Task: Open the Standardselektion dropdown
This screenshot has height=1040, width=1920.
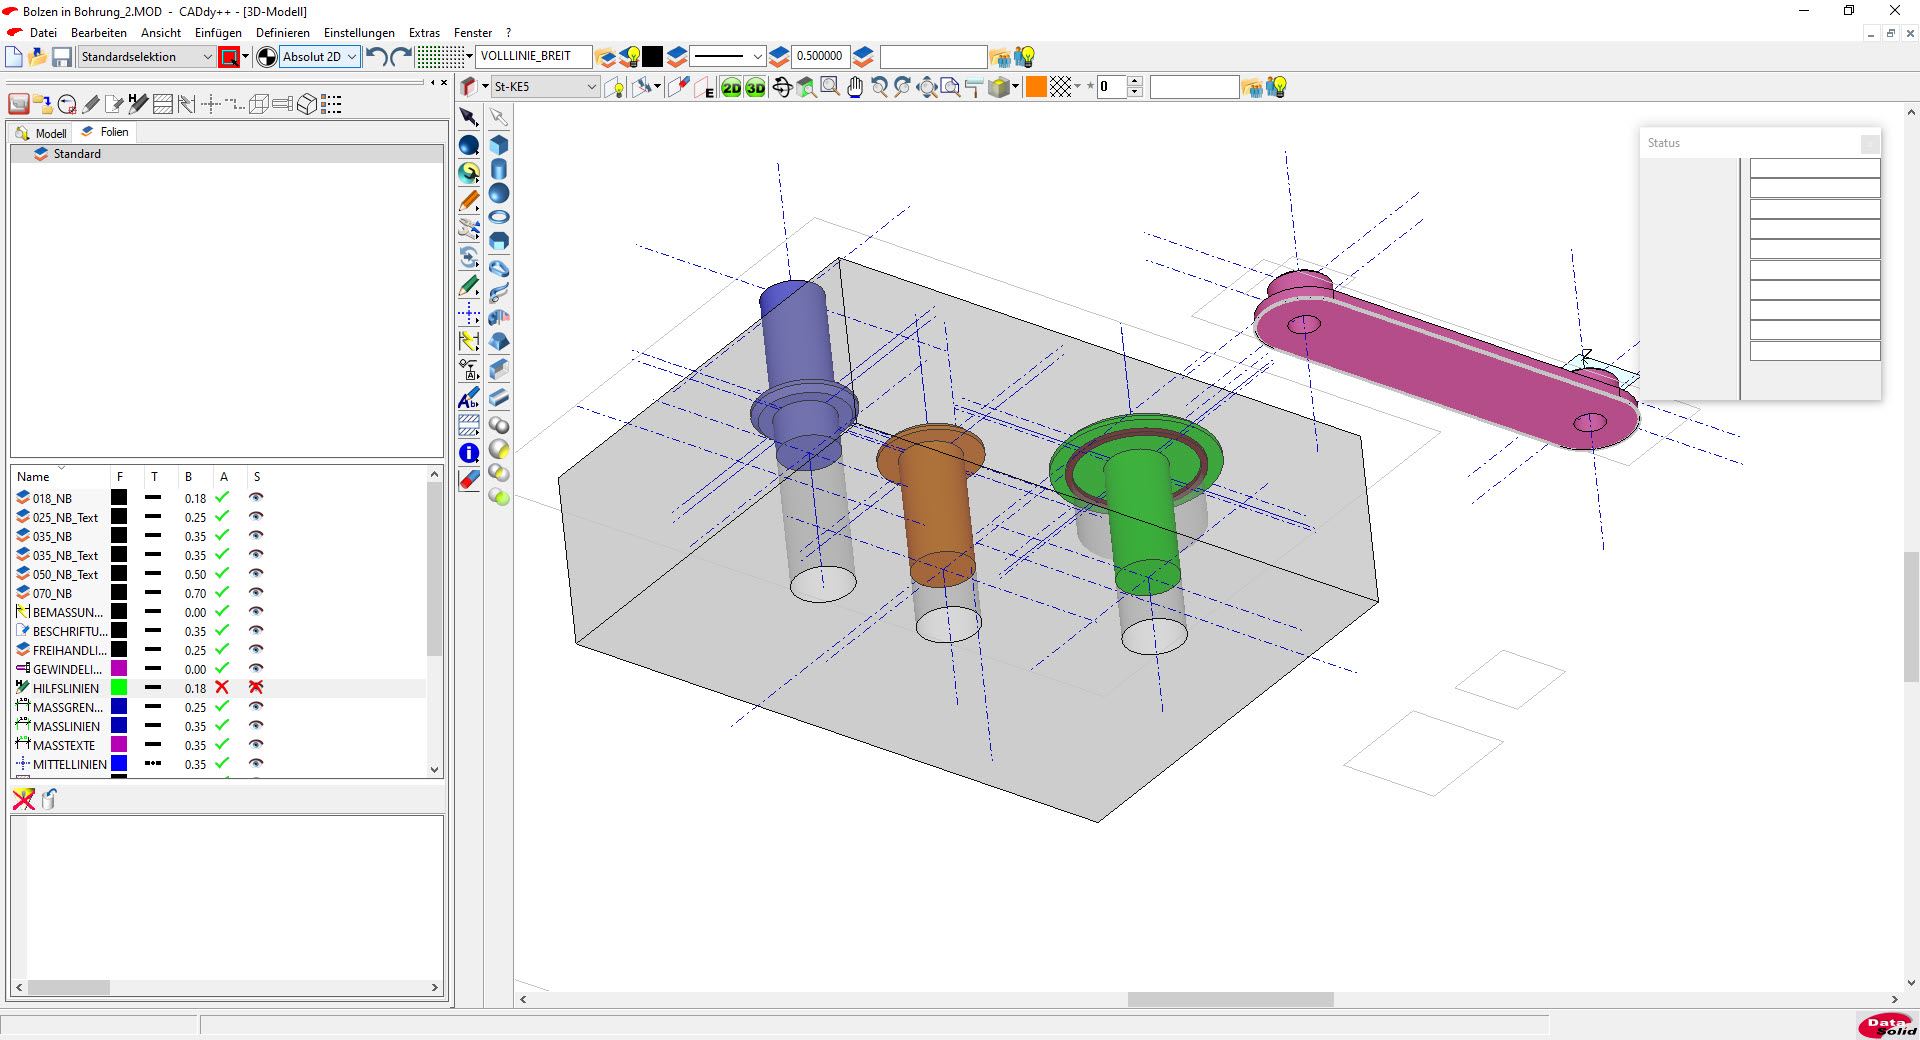Action: [146, 57]
